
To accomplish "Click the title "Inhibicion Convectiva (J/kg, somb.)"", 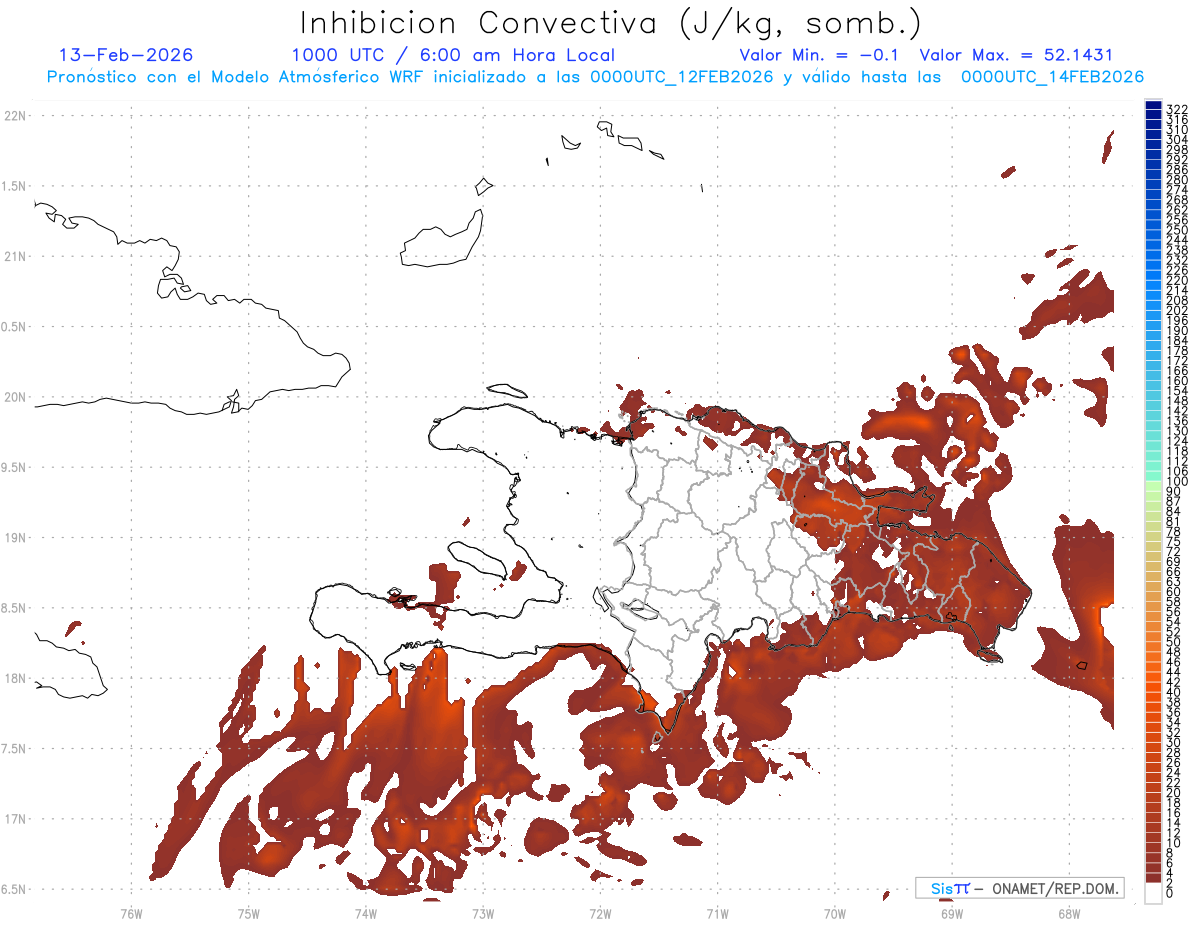I will [x=611, y=24].
